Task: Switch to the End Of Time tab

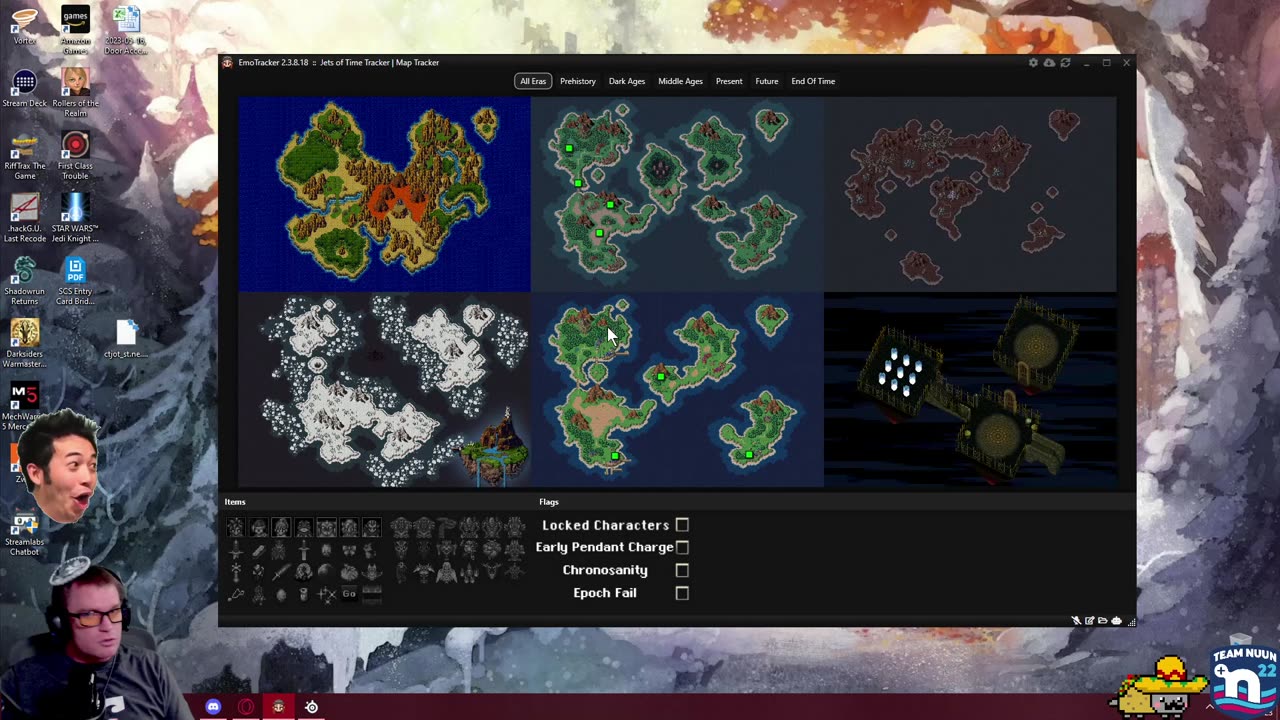Action: coord(813,81)
